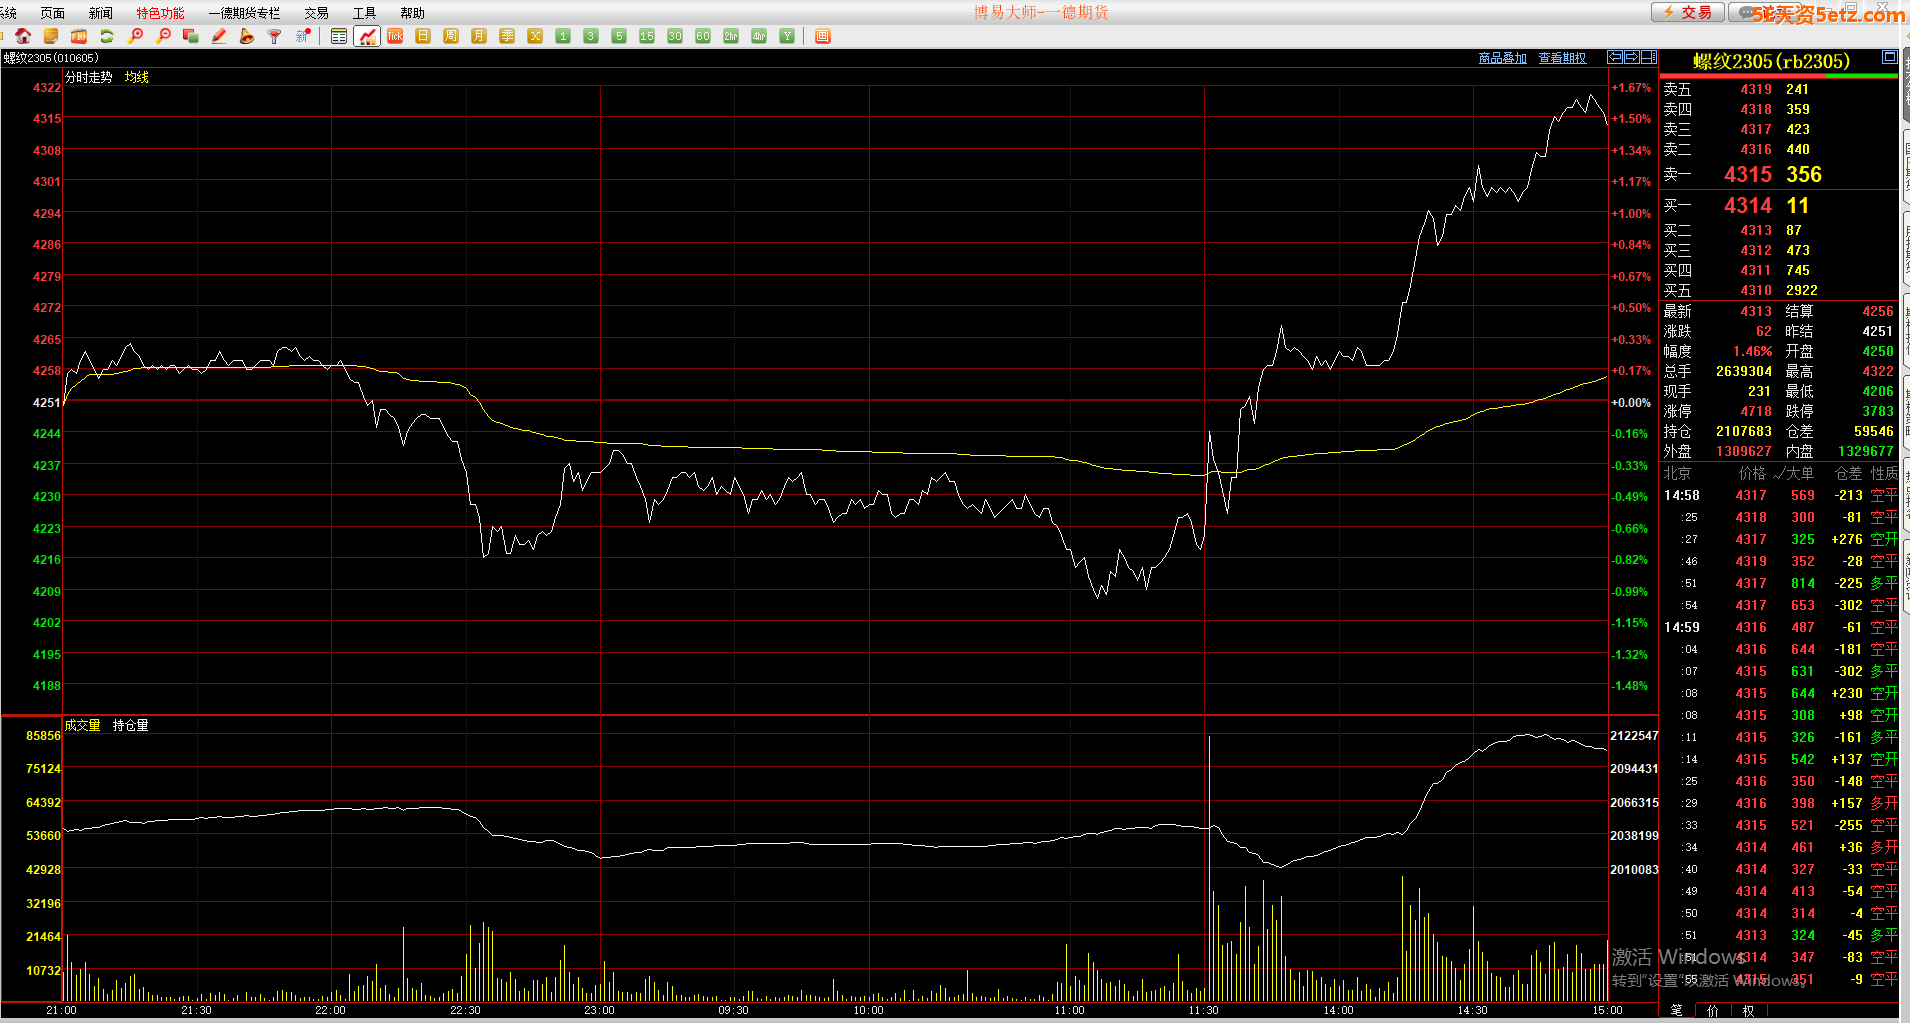1910x1023 pixels.
Task: Open the 工具 menu
Action: 364,13
